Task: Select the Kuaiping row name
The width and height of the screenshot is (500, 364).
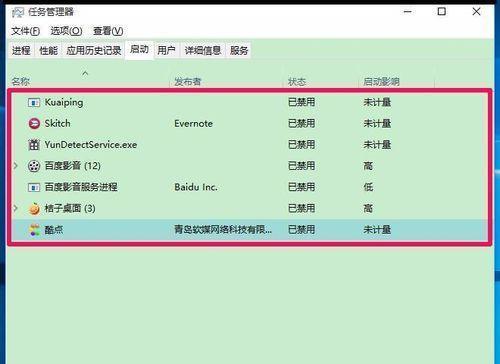Action: pos(64,103)
